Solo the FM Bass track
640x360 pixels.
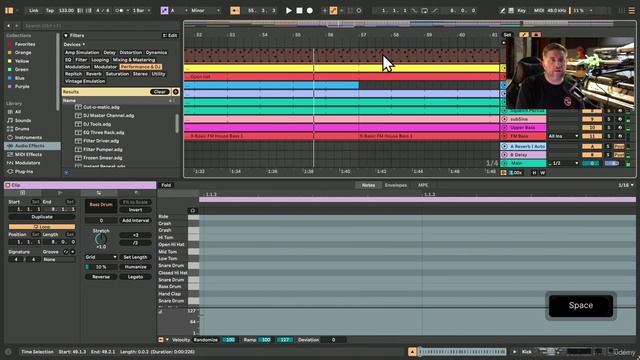coord(608,136)
